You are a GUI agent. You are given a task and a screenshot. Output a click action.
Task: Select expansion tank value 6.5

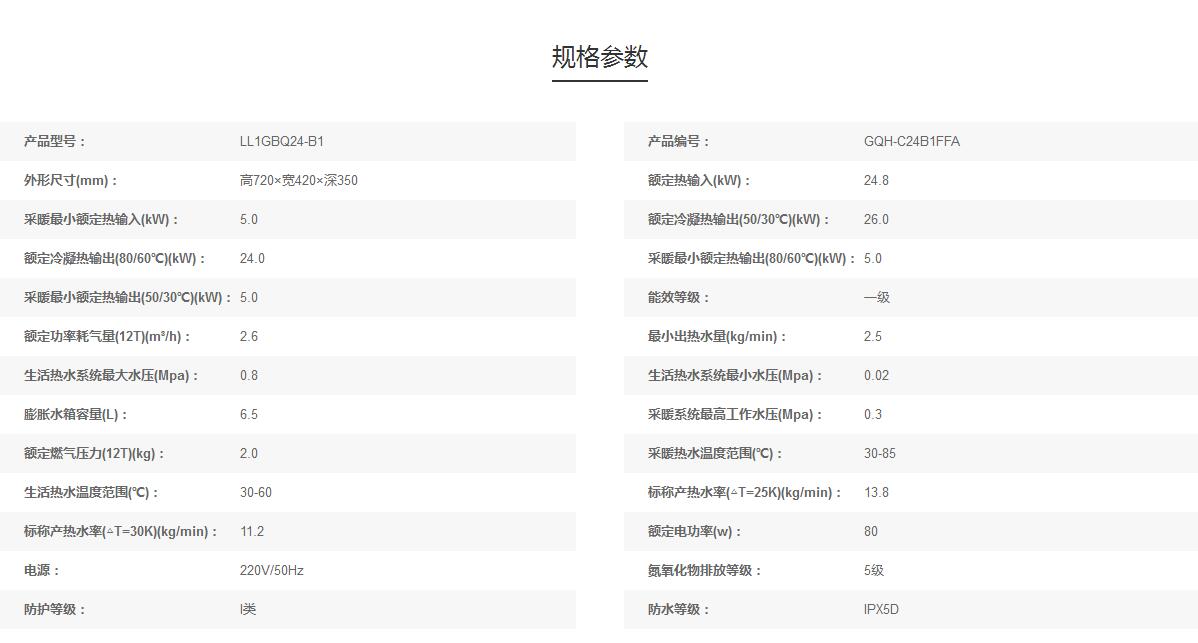pyautogui.click(x=249, y=414)
